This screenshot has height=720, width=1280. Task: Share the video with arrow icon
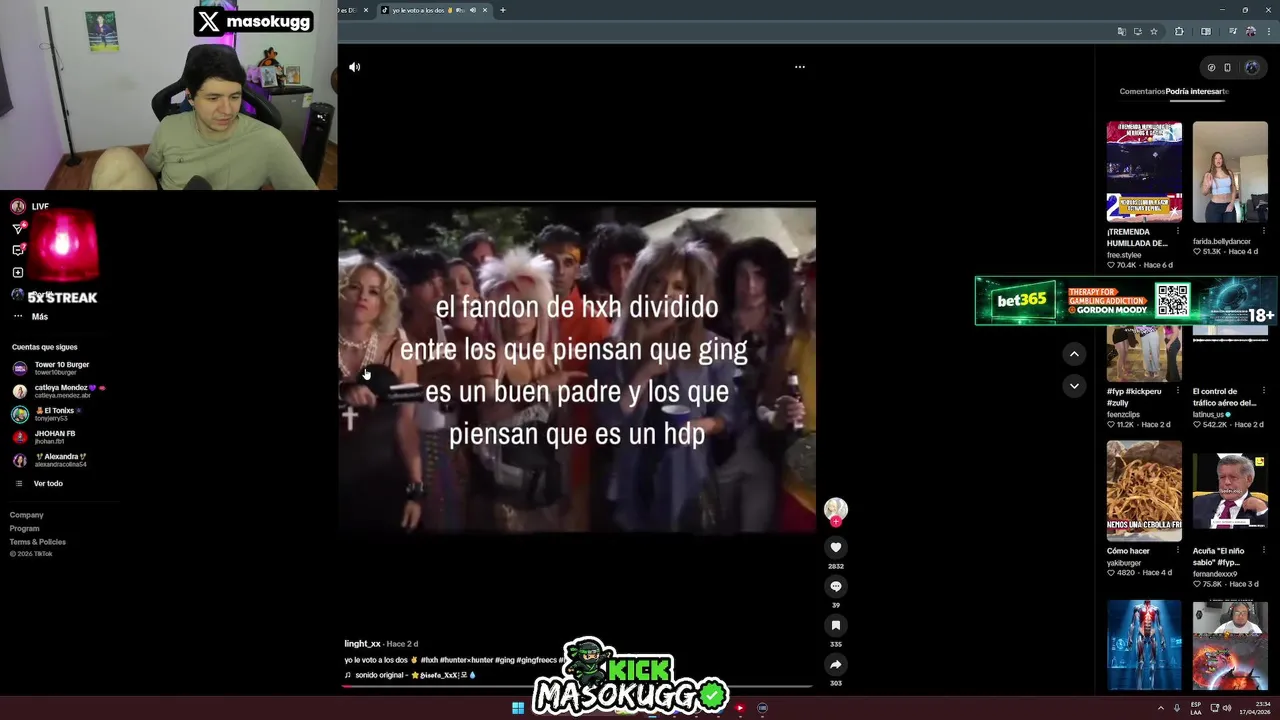[836, 664]
